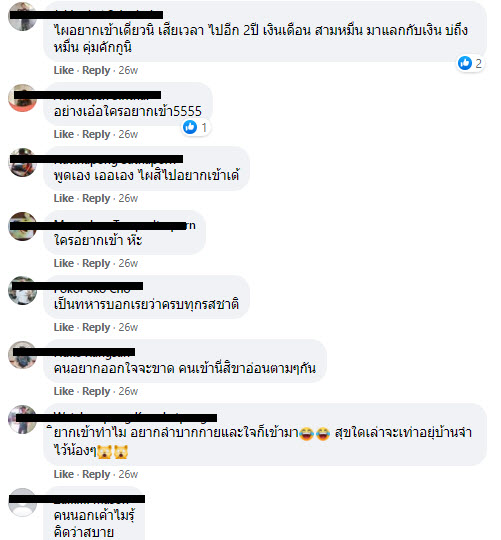Open the avatar beside the laughing emoji comment
Screen dimensions: 501x540
(x=22, y=419)
